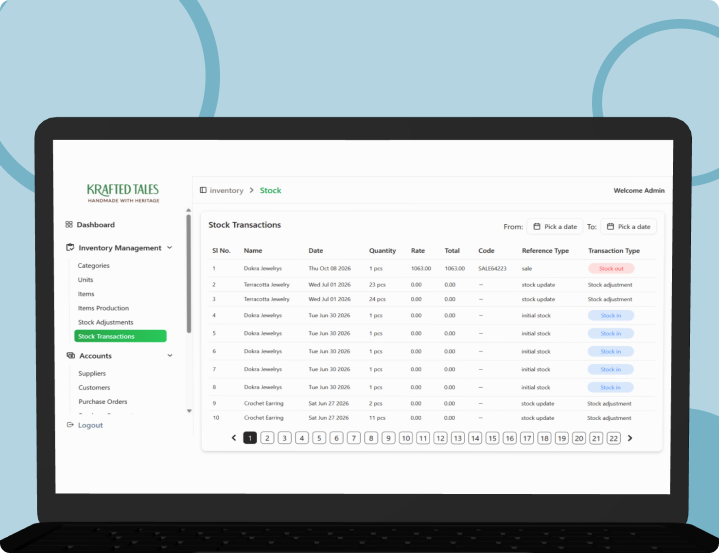Click the red Stock out badge

611,268
